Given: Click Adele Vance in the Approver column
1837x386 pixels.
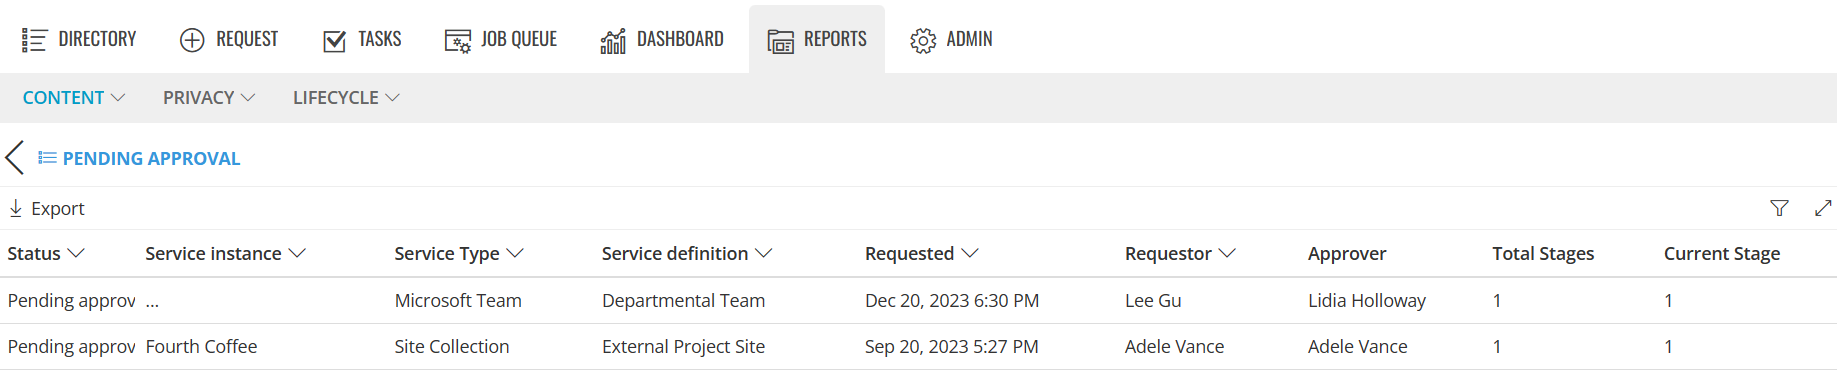Looking at the screenshot, I should coord(1358,347).
